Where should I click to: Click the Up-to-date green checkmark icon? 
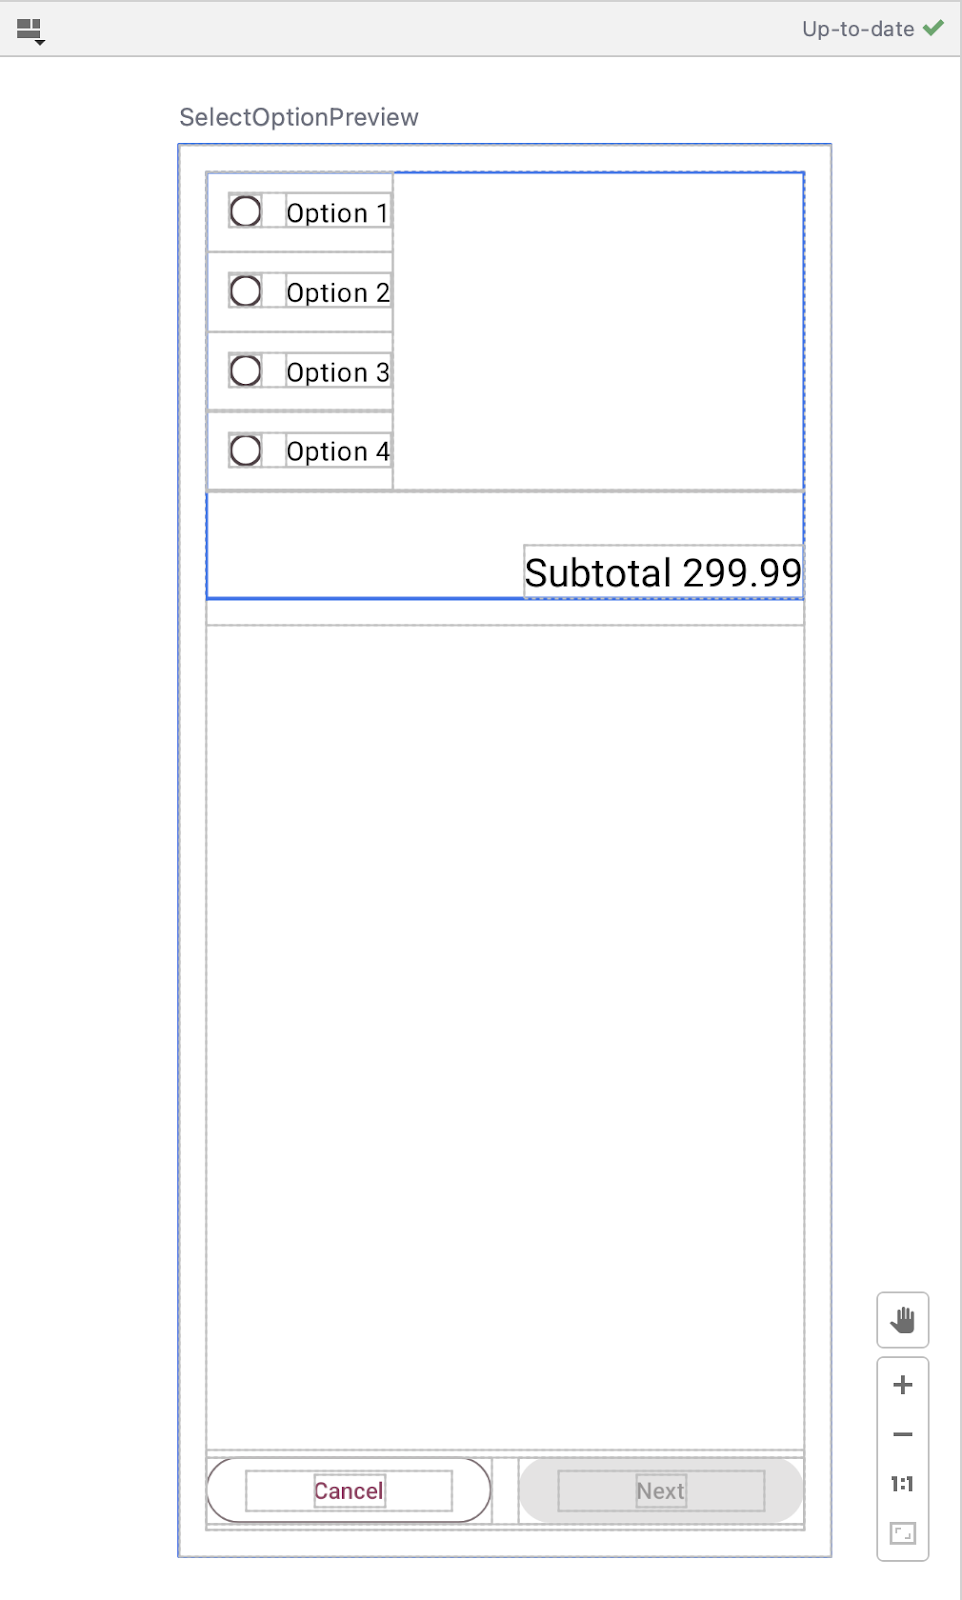click(933, 28)
